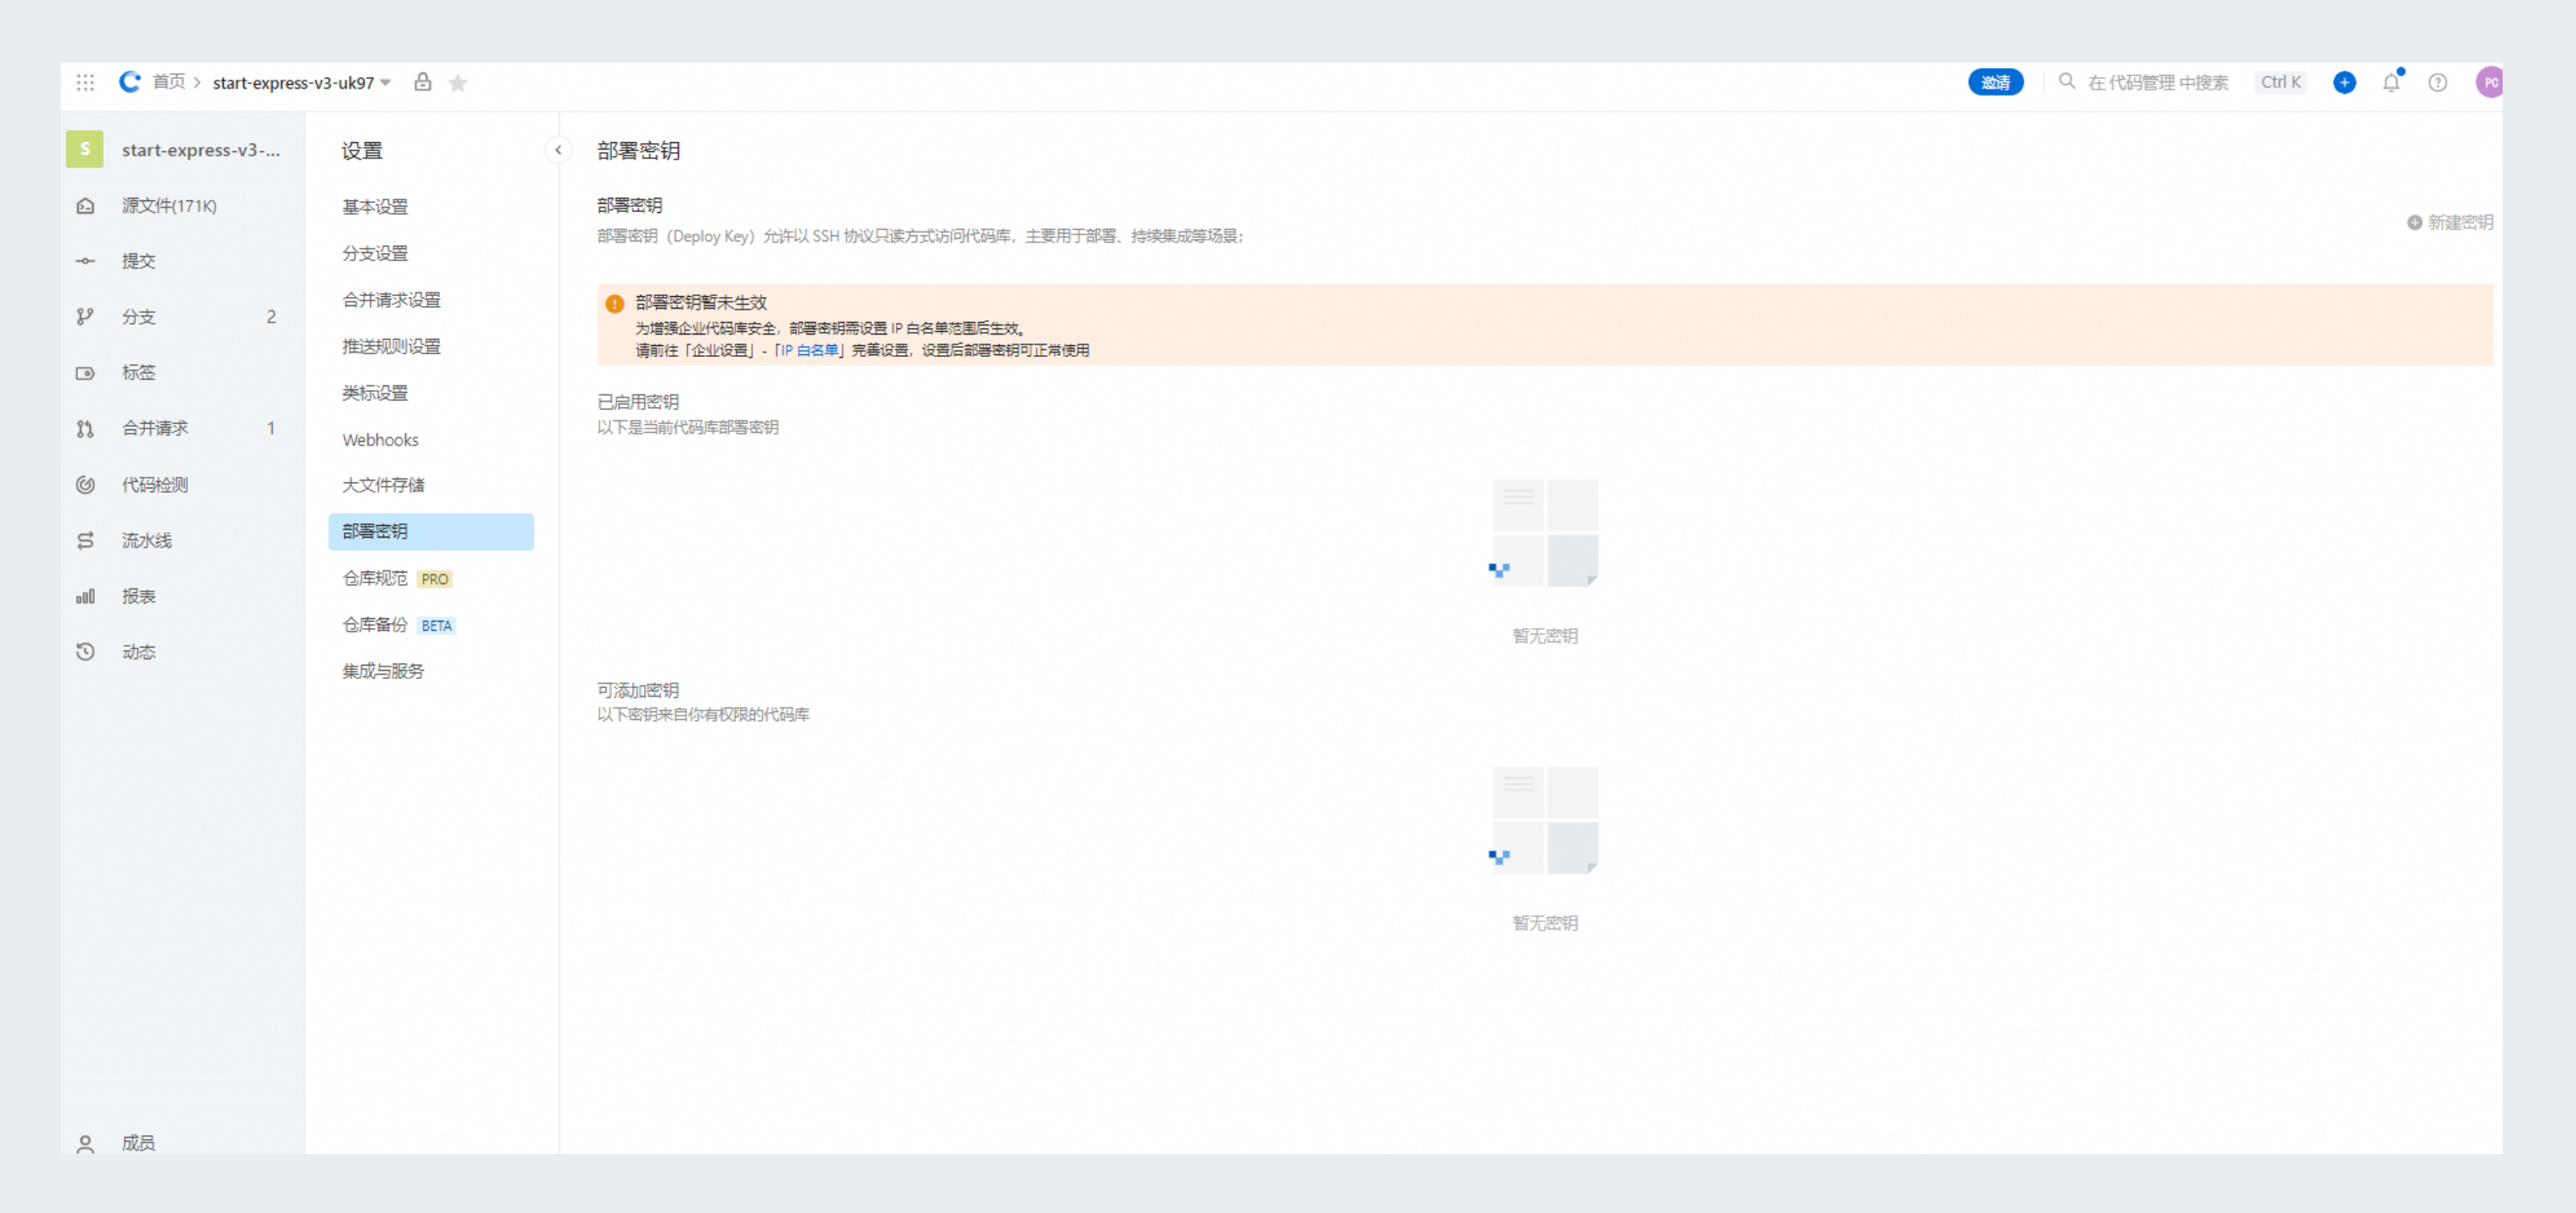Focus the 在代码管理中搜索 search field
Image resolution: width=2576 pixels, height=1213 pixels.
(x=2157, y=82)
